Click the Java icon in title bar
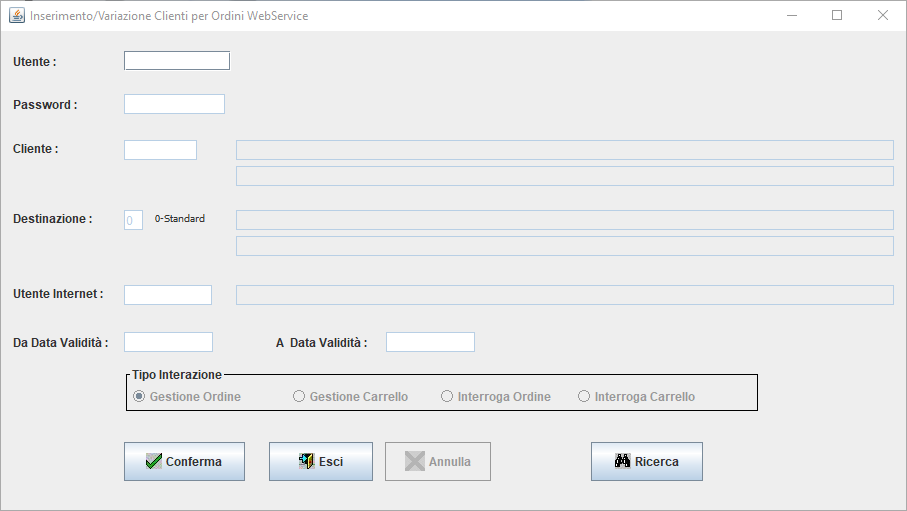Screen dimensions: 907x511 [17, 16]
